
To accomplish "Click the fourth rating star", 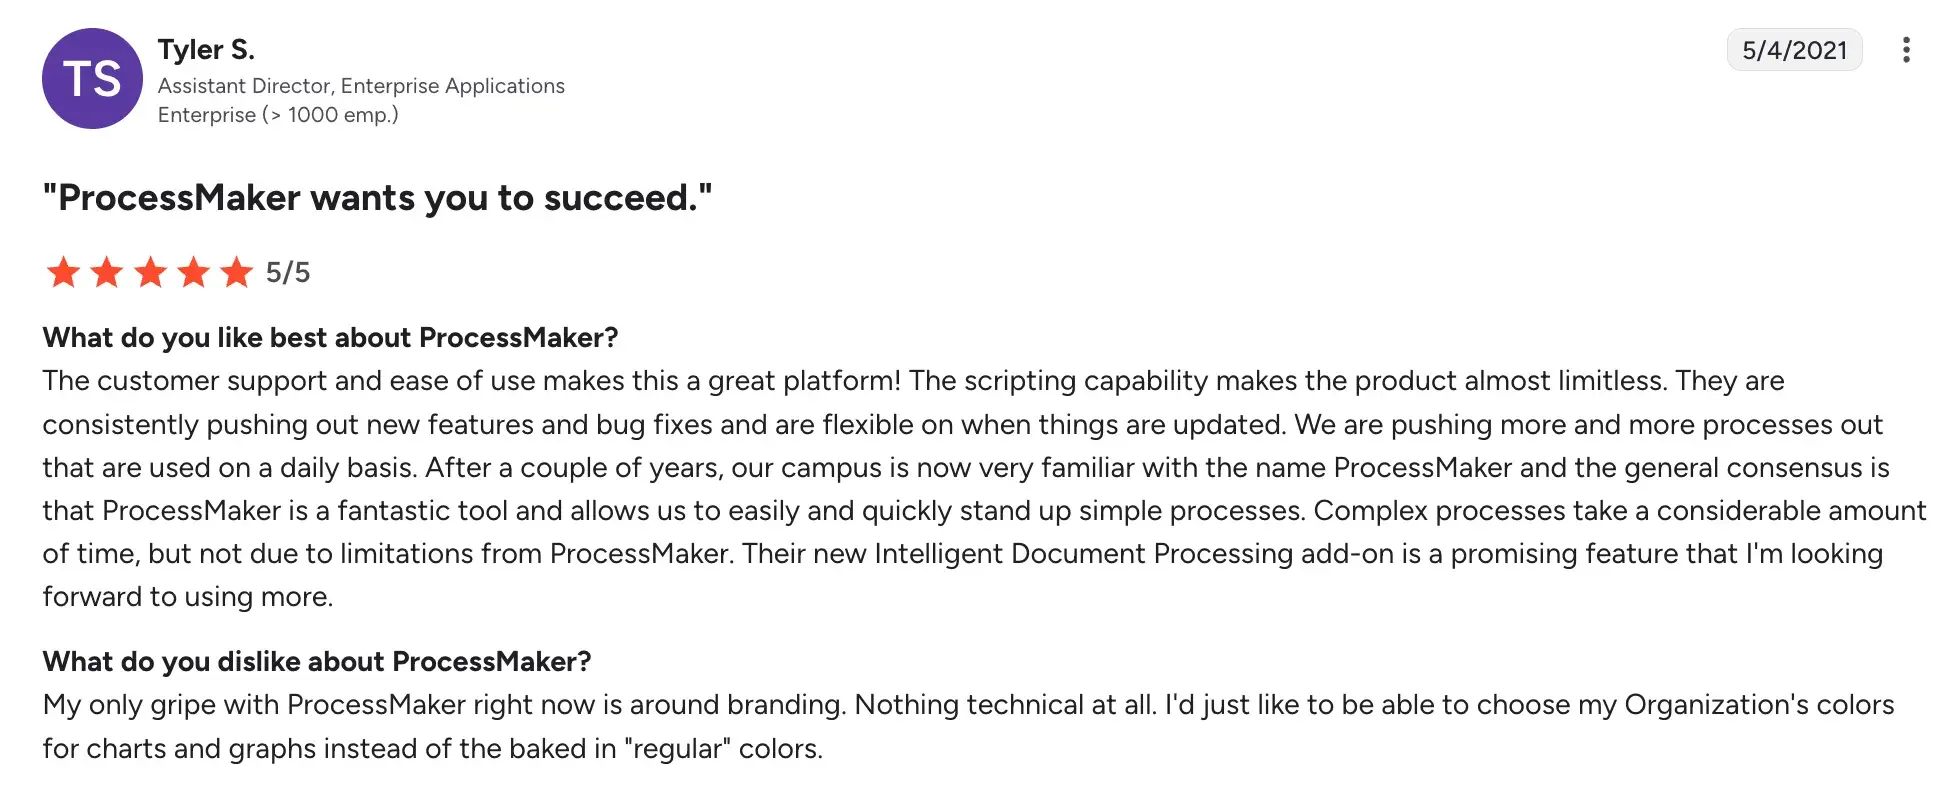I will 194,272.
